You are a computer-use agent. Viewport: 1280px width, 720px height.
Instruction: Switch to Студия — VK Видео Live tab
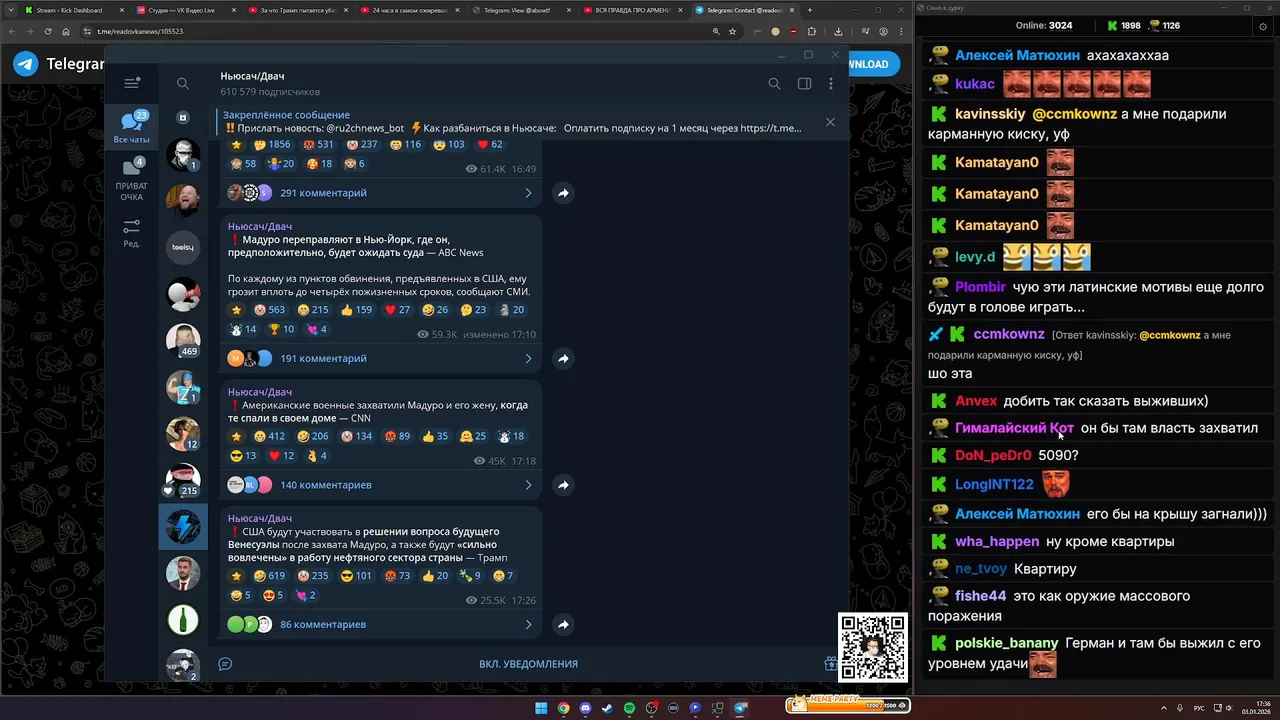tap(185, 10)
